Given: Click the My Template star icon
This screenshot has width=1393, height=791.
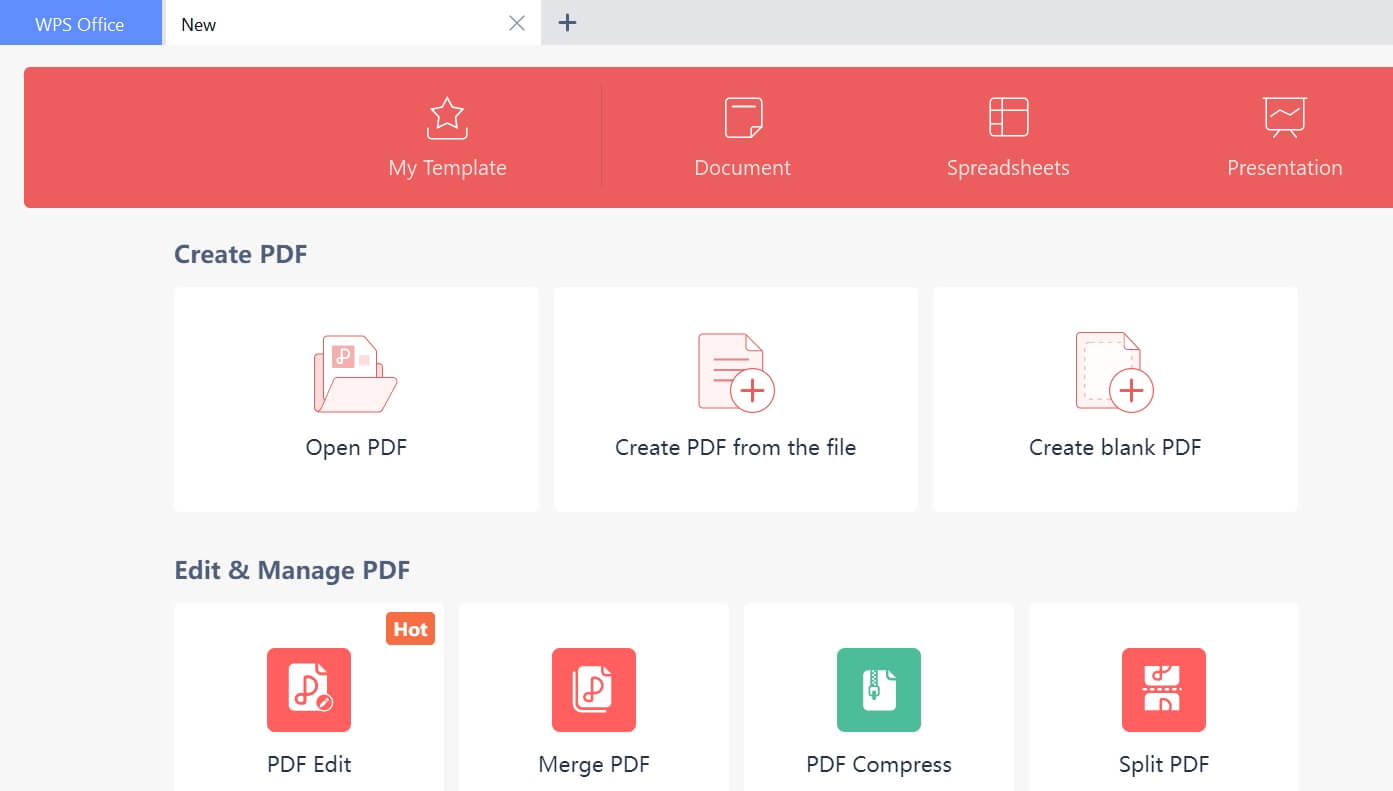Looking at the screenshot, I should (x=447, y=118).
